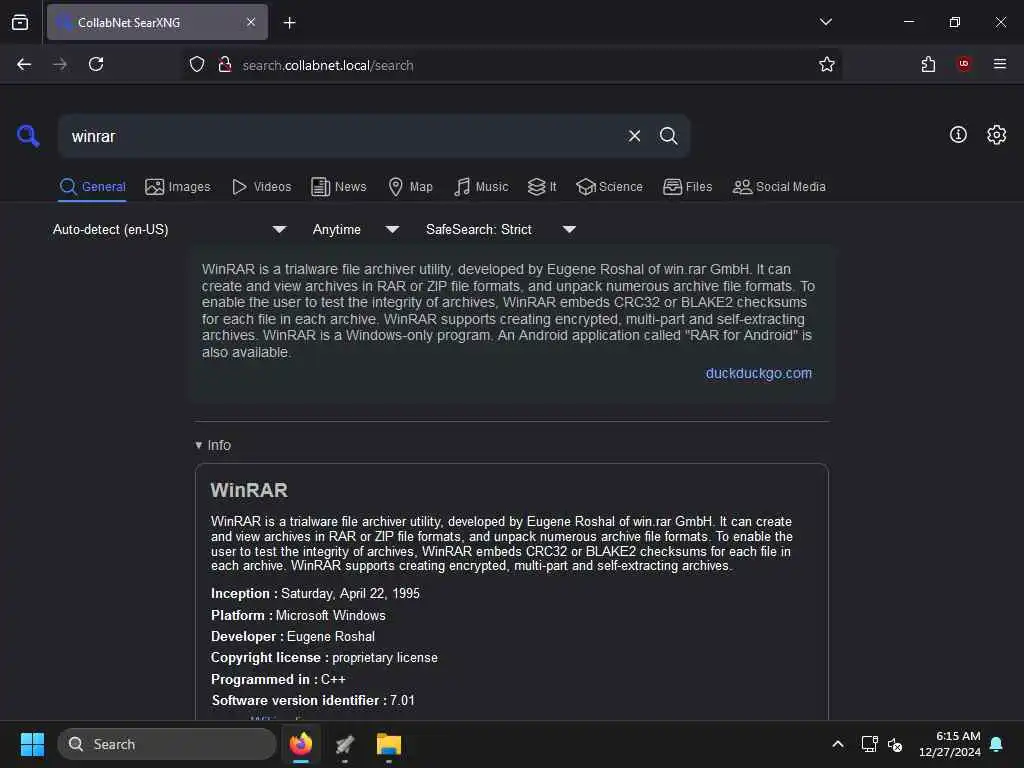Switch to the News category
The image size is (1024, 768).
click(338, 187)
